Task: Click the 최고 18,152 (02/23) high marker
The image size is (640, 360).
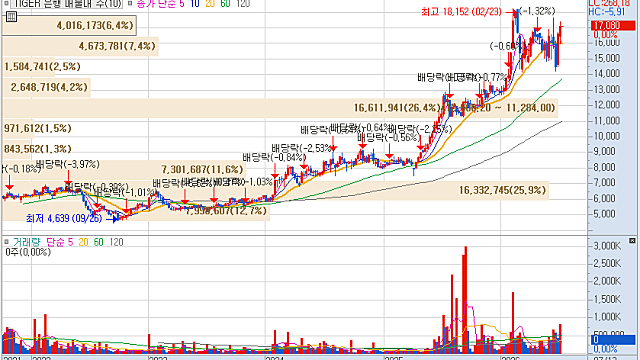Action: (x=461, y=12)
